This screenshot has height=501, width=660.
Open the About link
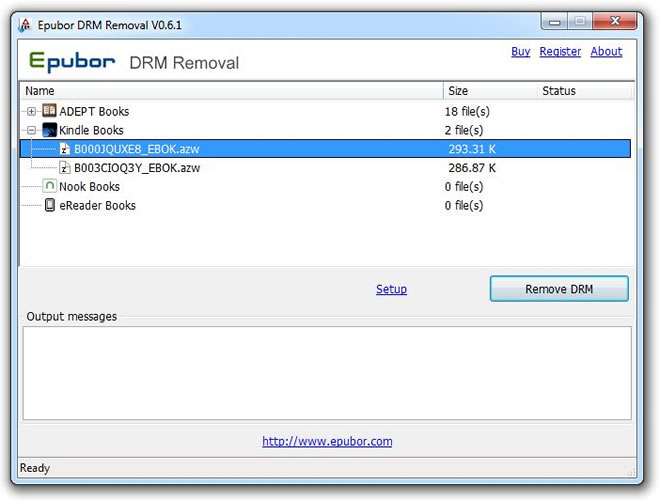point(606,51)
